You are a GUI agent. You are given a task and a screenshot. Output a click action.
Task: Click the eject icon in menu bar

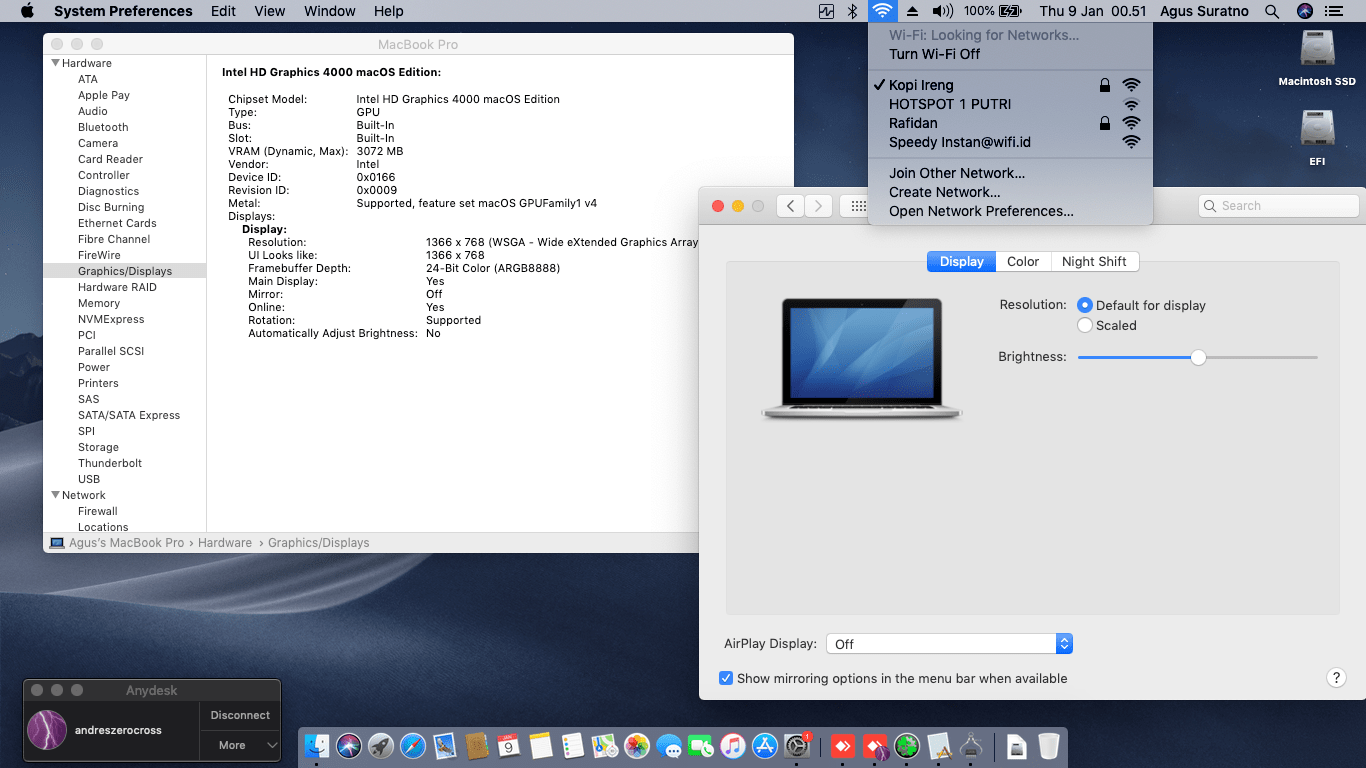pos(912,11)
